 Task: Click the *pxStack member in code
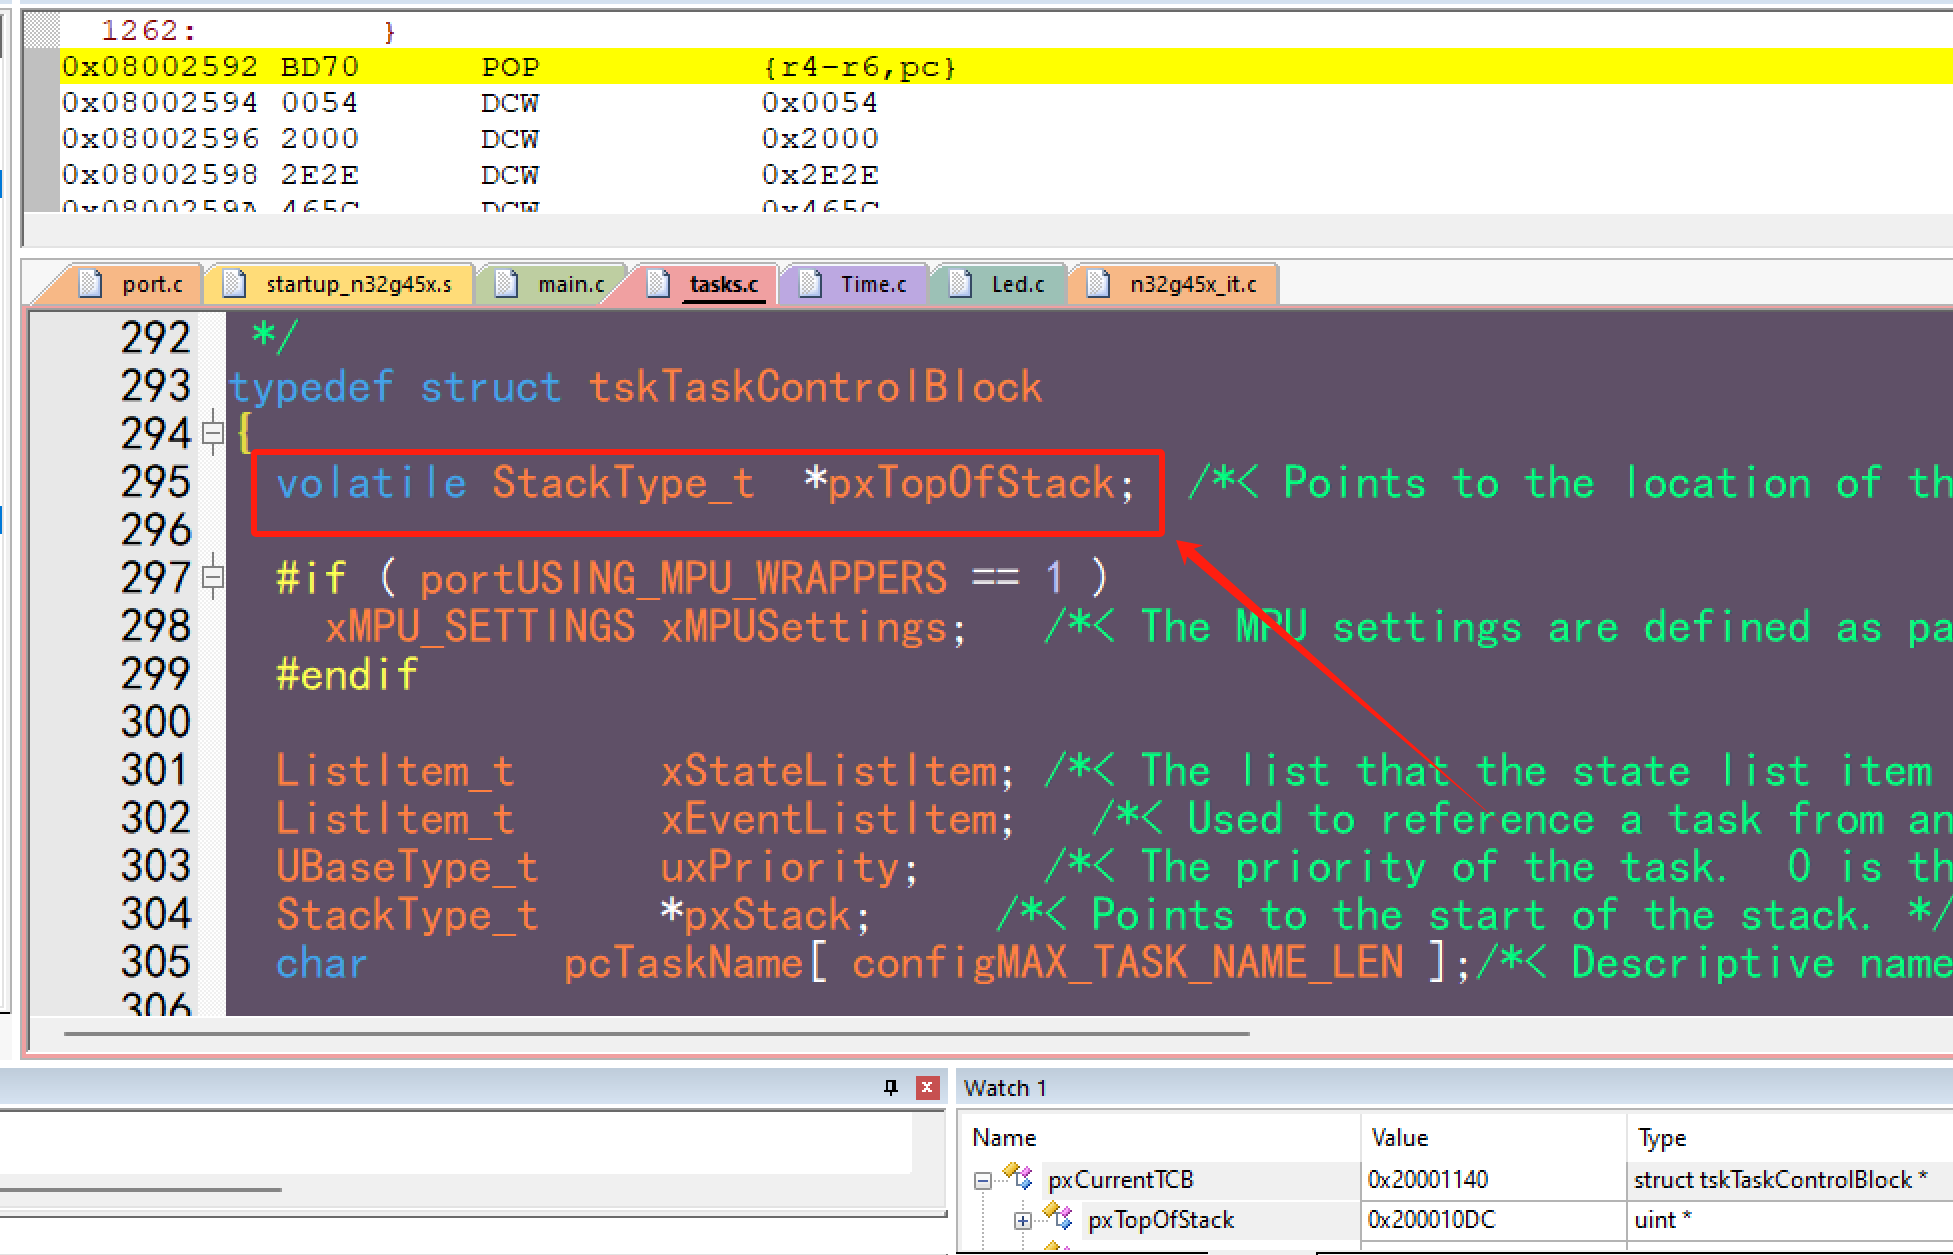point(756,915)
